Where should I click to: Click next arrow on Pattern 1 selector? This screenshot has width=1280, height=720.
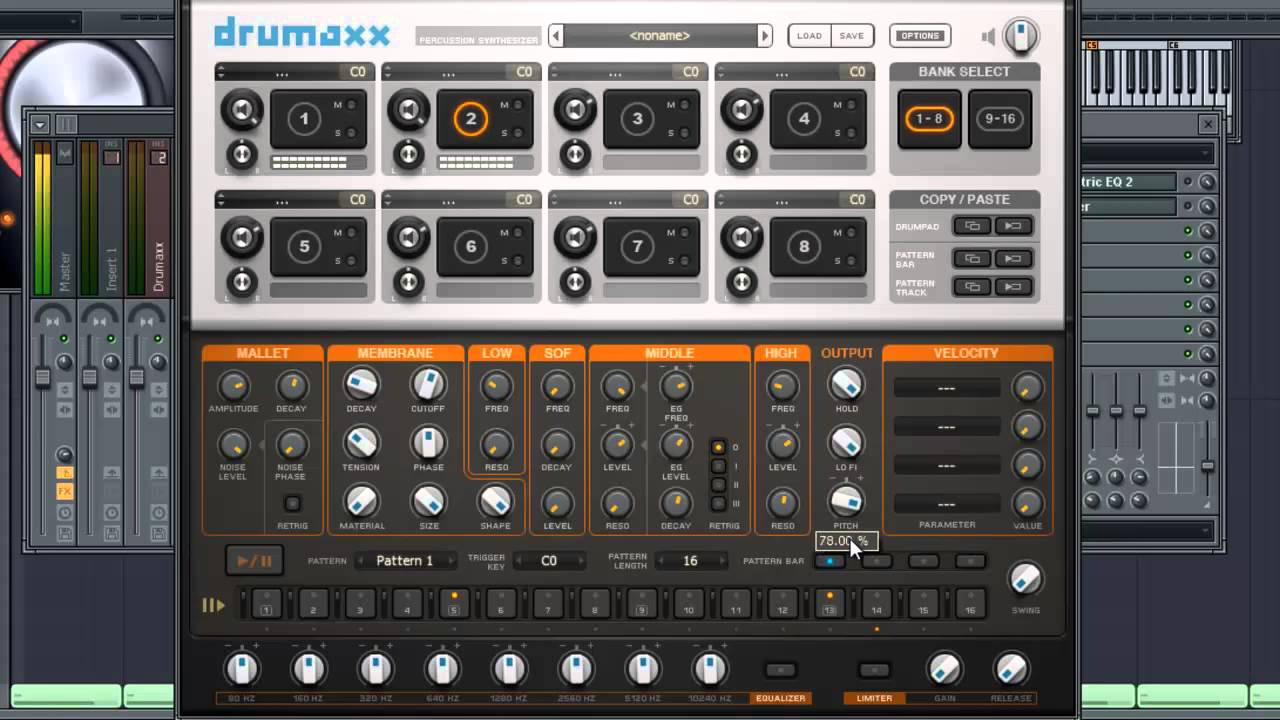[x=454, y=561]
